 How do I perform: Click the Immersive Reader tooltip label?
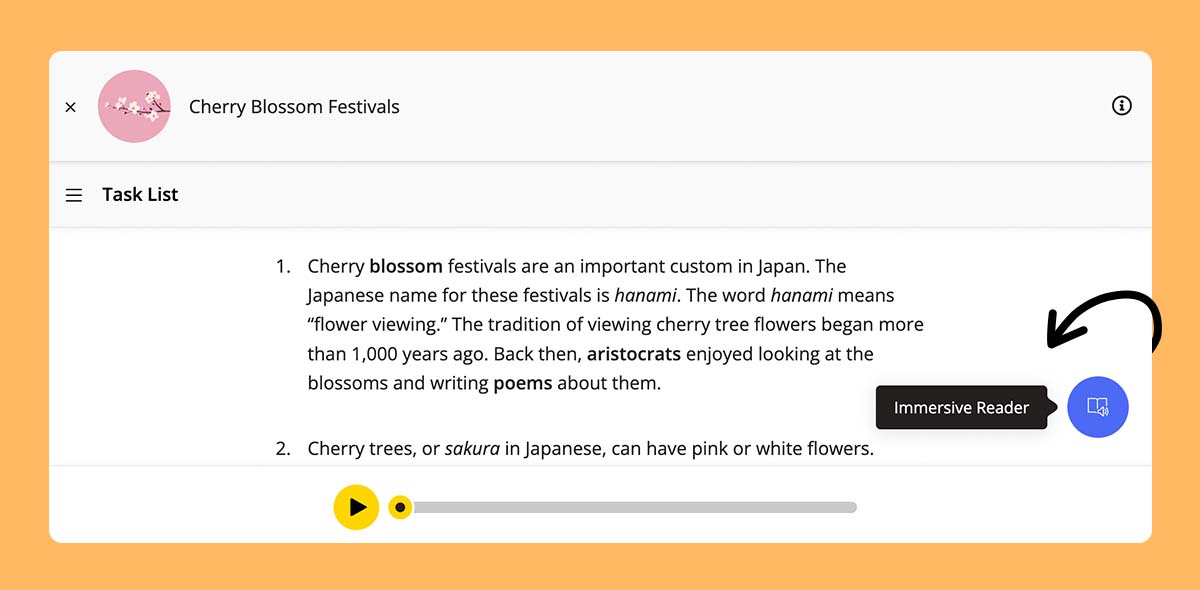click(x=960, y=408)
